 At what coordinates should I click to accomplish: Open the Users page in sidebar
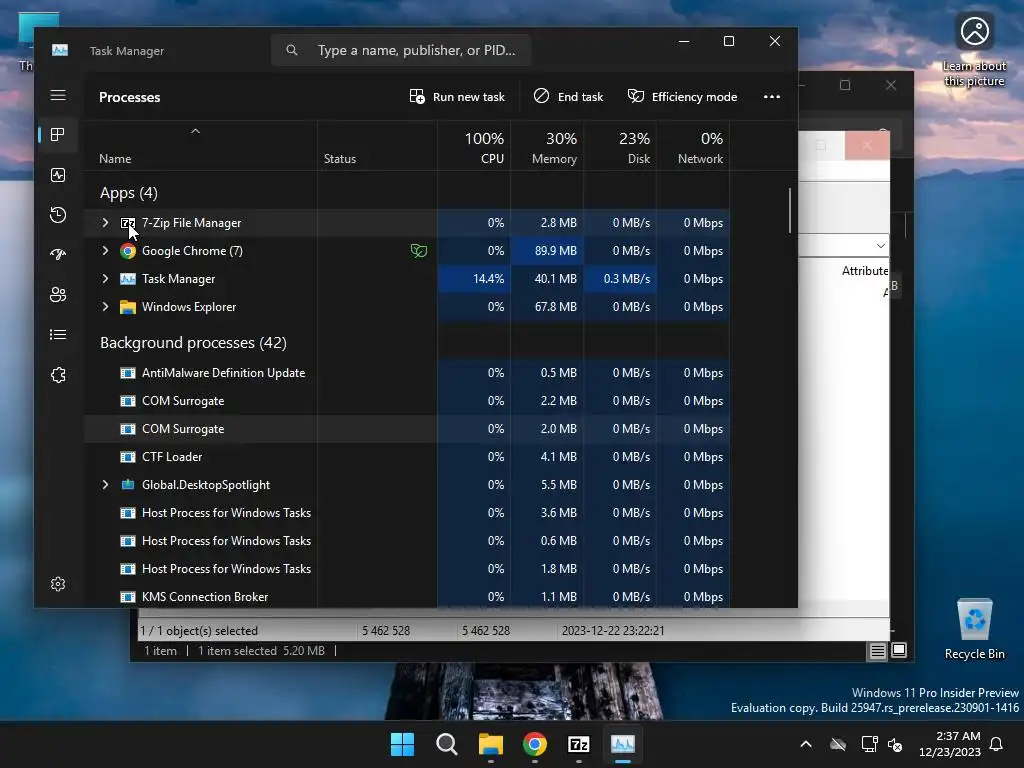[x=58, y=295]
